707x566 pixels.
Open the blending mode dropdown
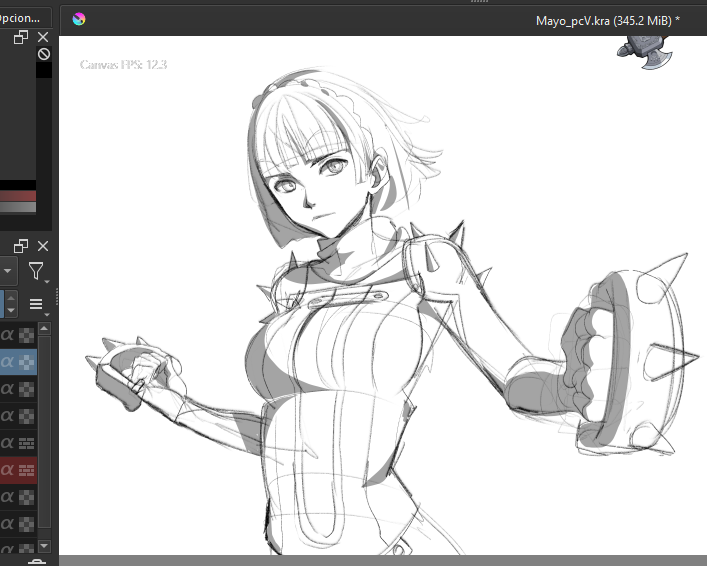pyautogui.click(x=8, y=271)
